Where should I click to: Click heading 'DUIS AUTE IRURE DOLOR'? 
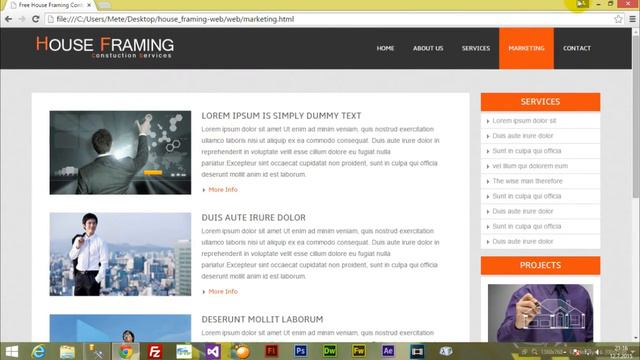pyautogui.click(x=253, y=218)
